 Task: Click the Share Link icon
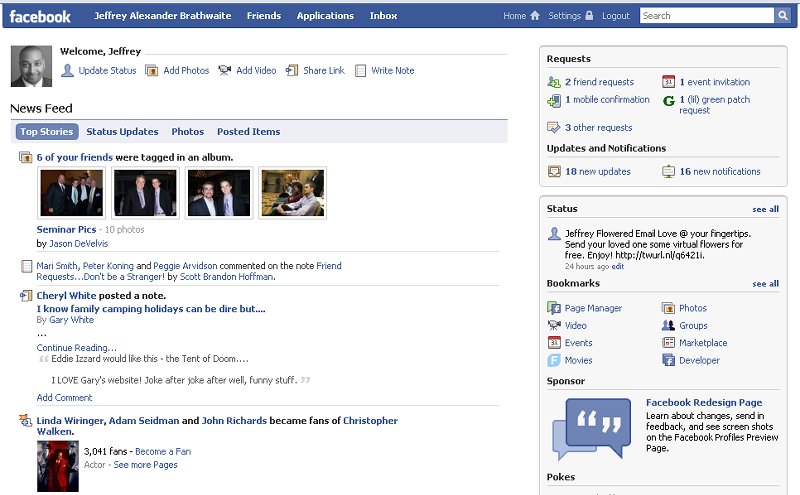pos(292,71)
